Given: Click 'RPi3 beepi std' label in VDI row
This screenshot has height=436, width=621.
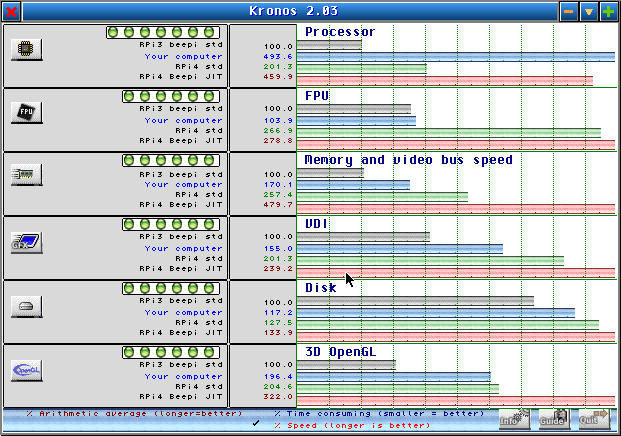Looking at the screenshot, I should 181,236.
